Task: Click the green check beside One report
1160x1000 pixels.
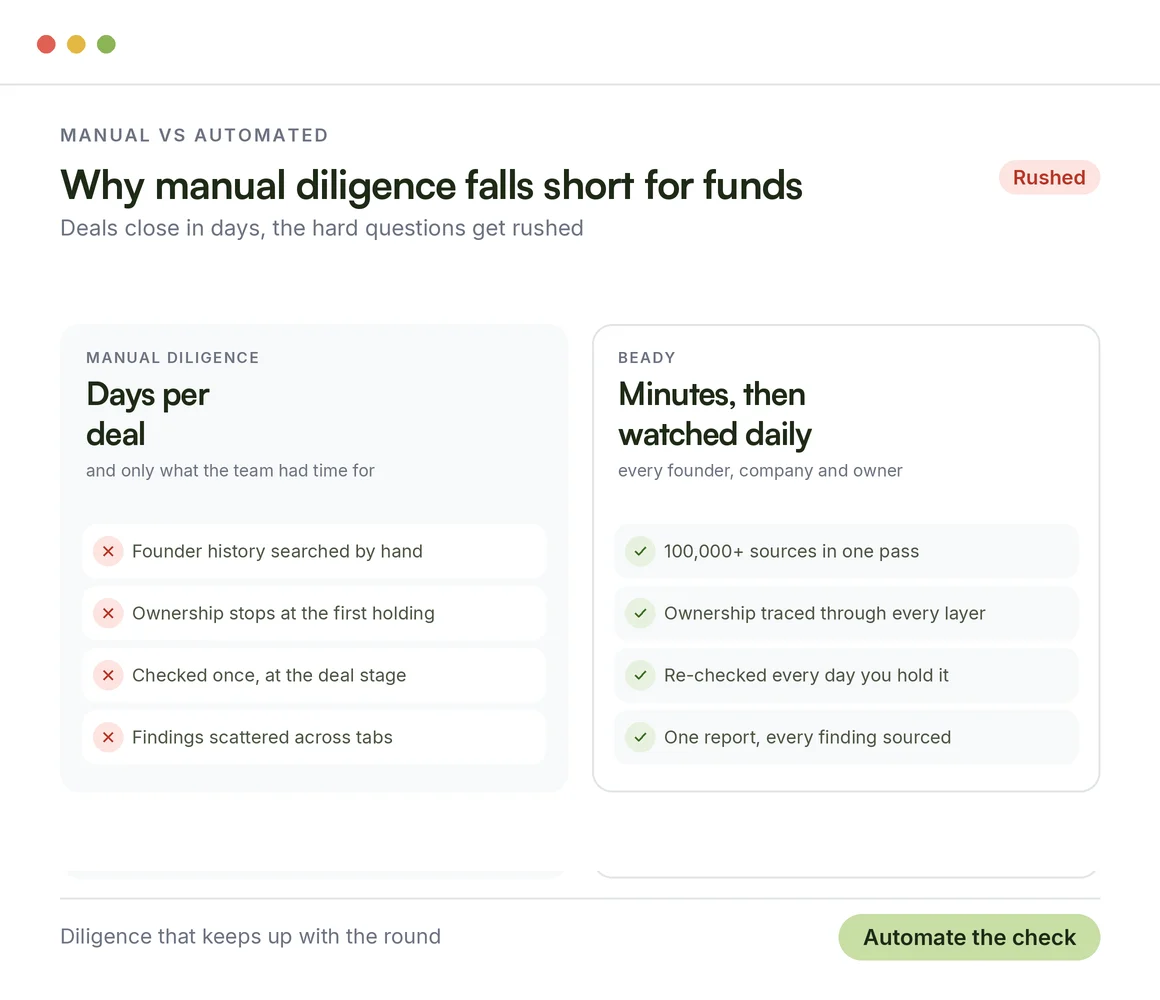Action: (640, 737)
